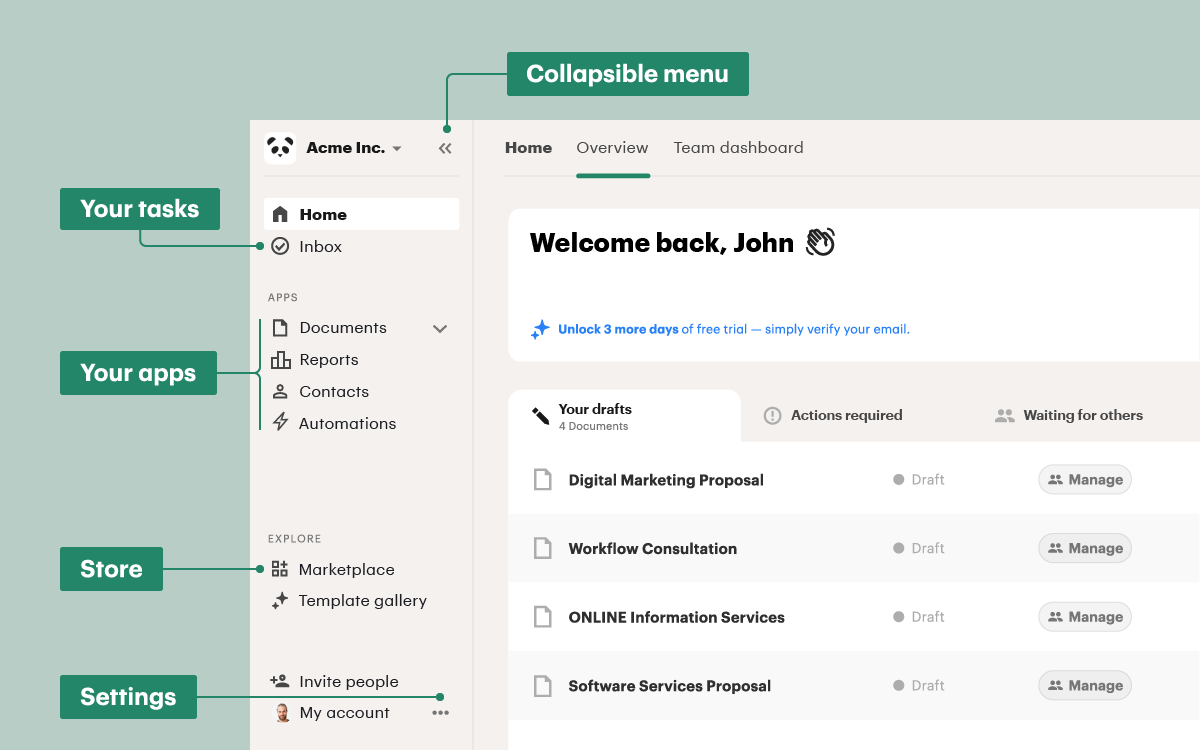The height and width of the screenshot is (750, 1200).
Task: Click the Contacts person icon
Action: 280,392
